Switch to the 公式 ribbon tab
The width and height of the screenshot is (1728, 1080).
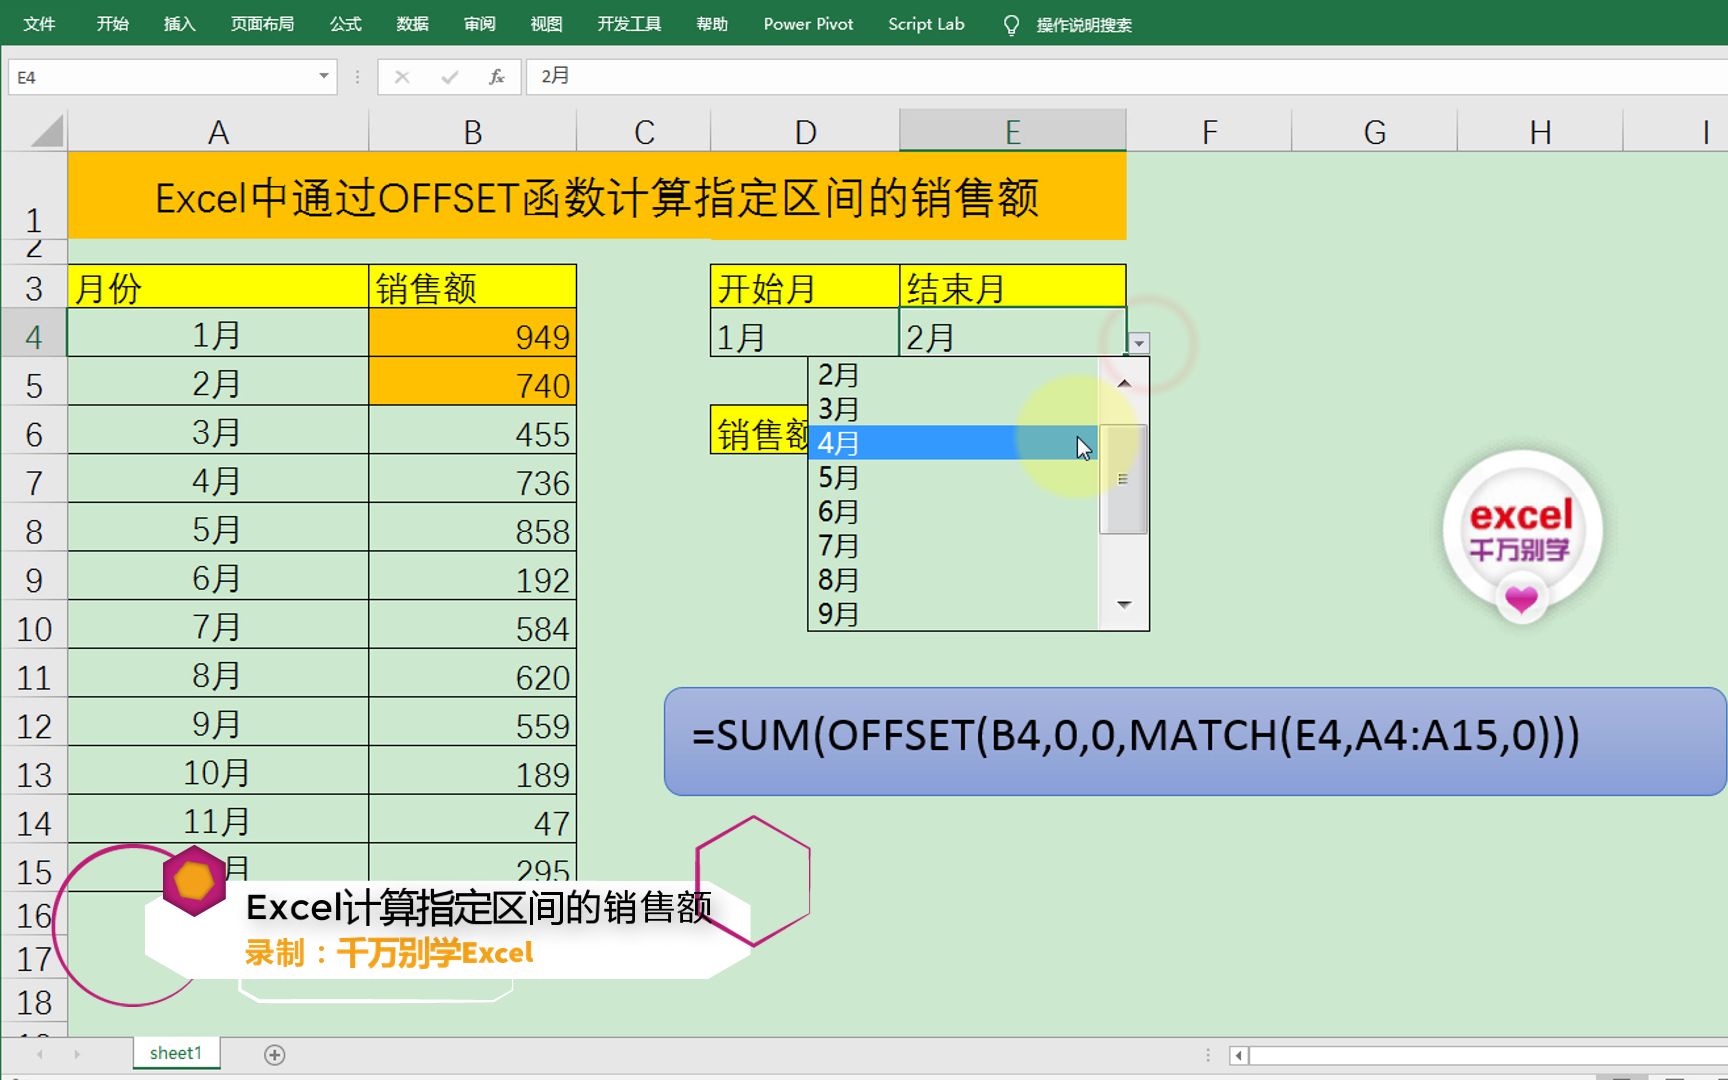point(344,24)
